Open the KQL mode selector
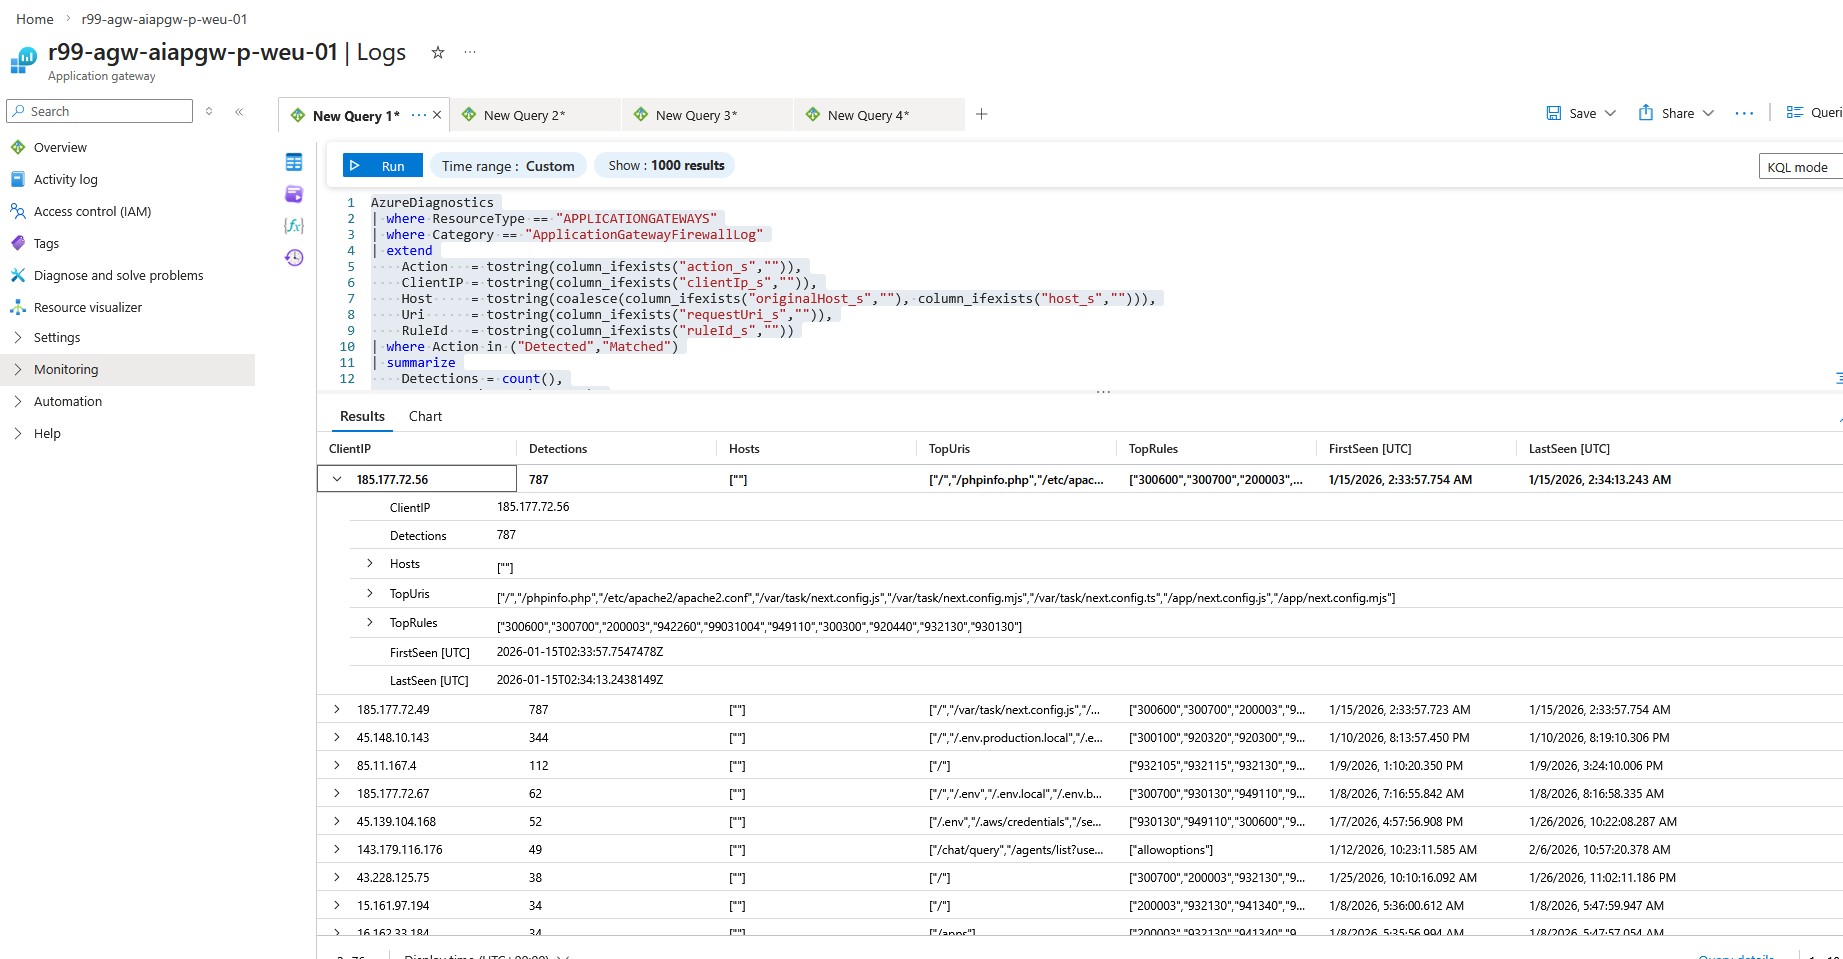 [1797, 167]
